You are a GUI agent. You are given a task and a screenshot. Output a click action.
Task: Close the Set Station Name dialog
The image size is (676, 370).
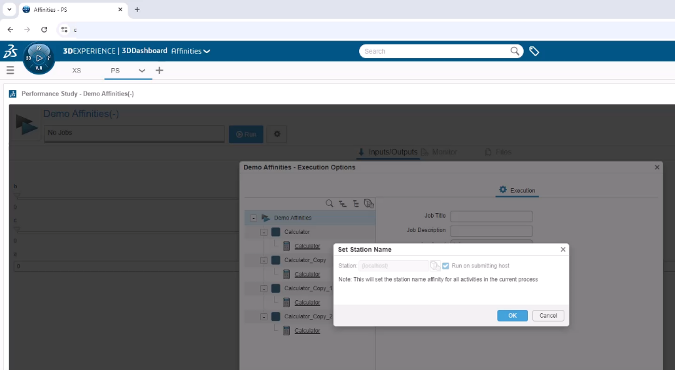pyautogui.click(x=563, y=250)
